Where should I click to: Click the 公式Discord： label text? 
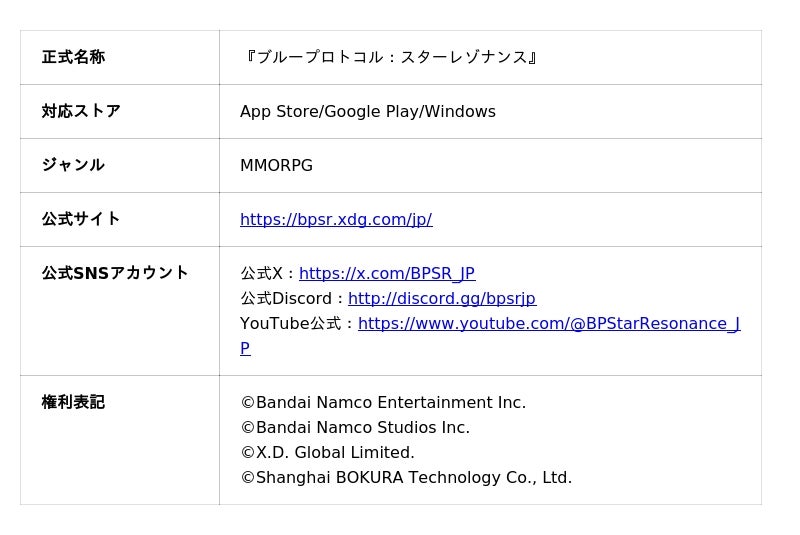(292, 299)
